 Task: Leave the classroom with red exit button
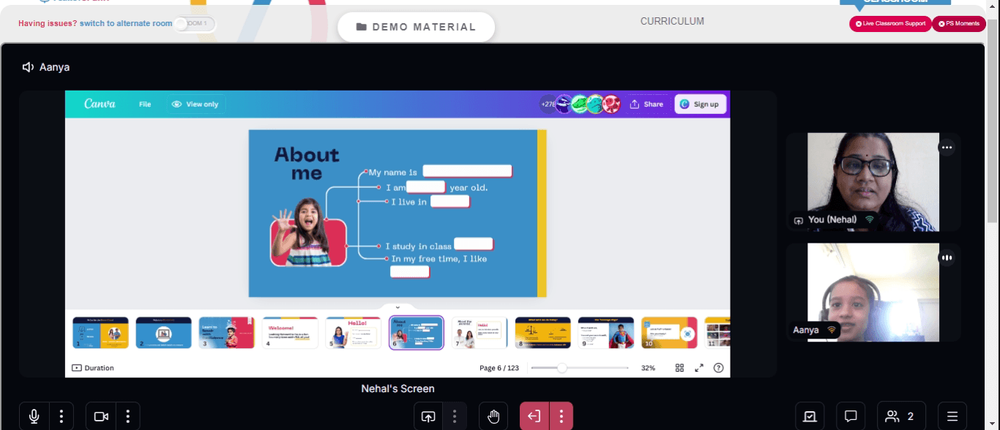tap(534, 417)
